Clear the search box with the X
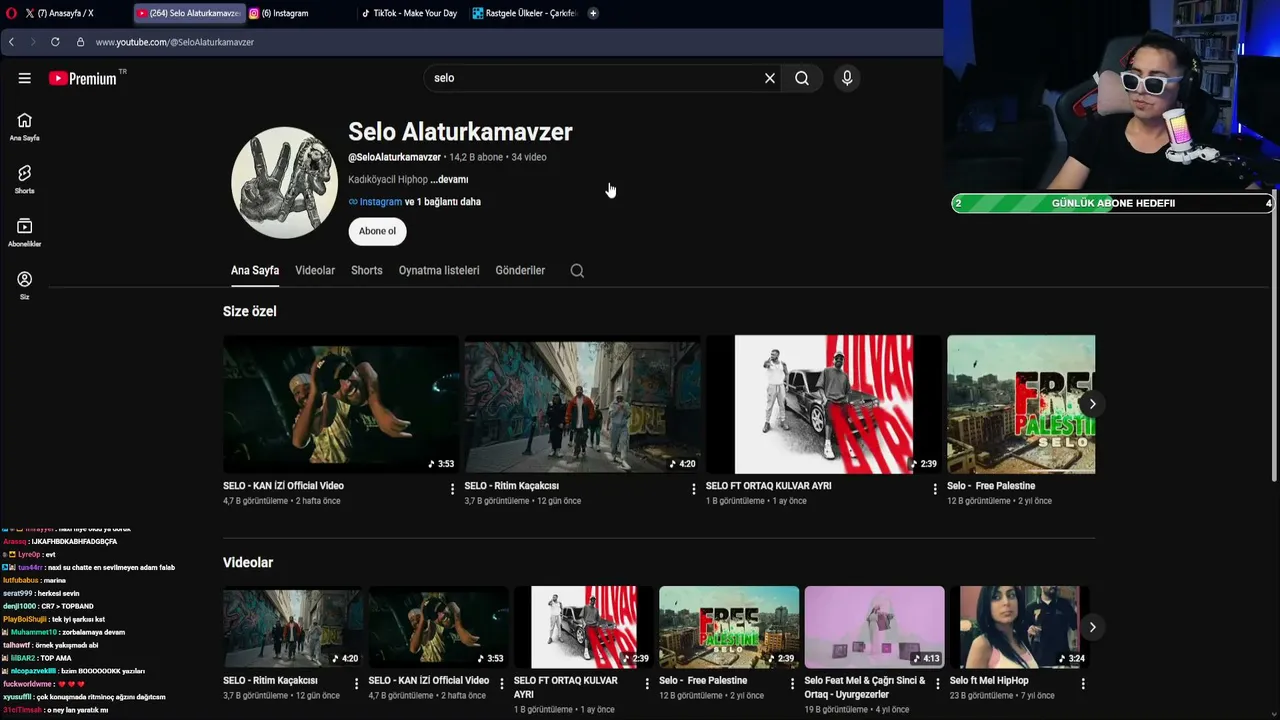This screenshot has height=720, width=1280. pos(770,78)
